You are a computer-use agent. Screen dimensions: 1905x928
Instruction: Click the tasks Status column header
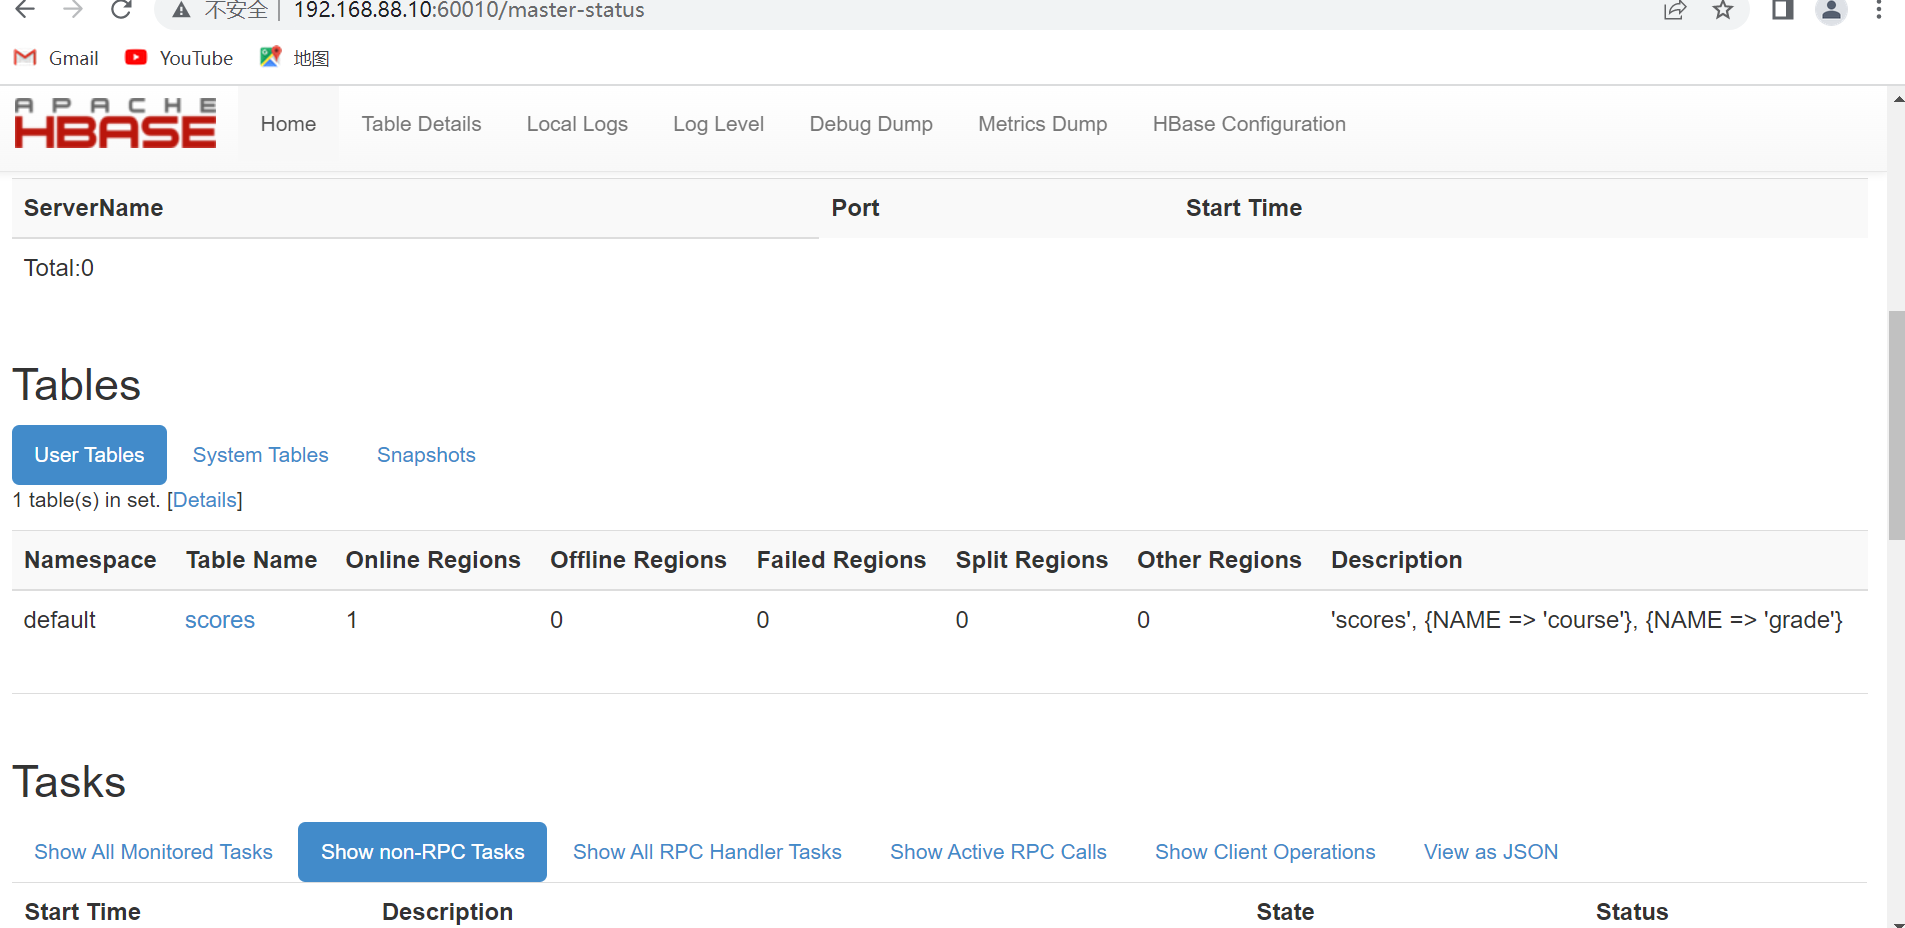1632,912
